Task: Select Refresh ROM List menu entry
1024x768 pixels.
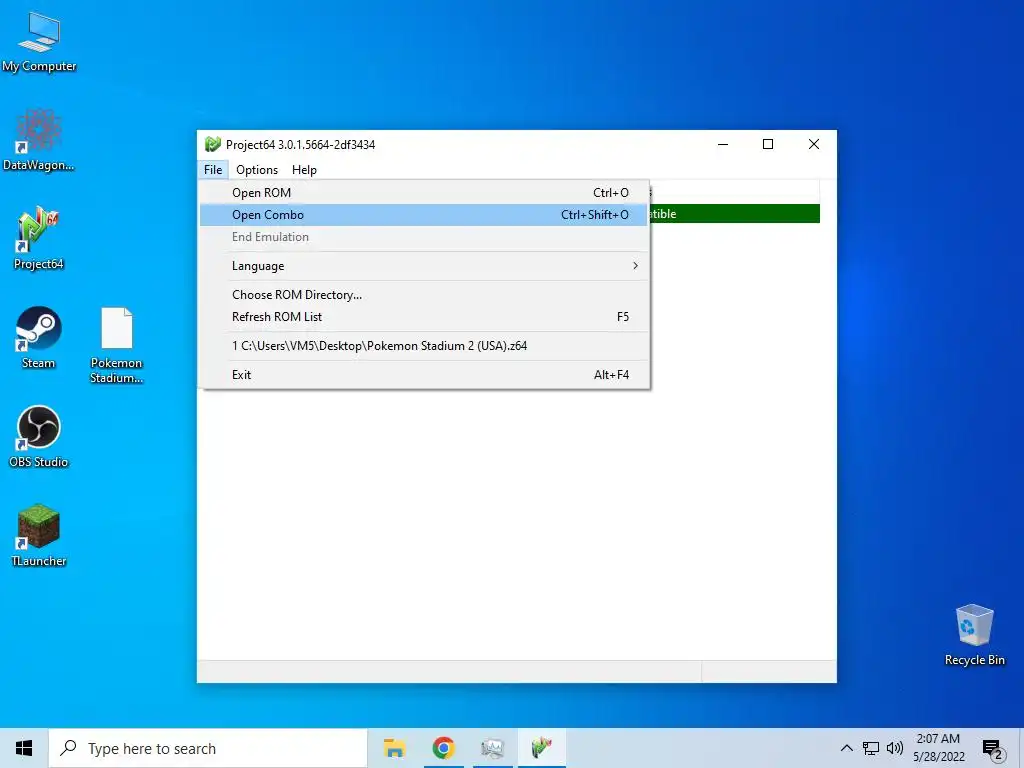Action: 424,317
